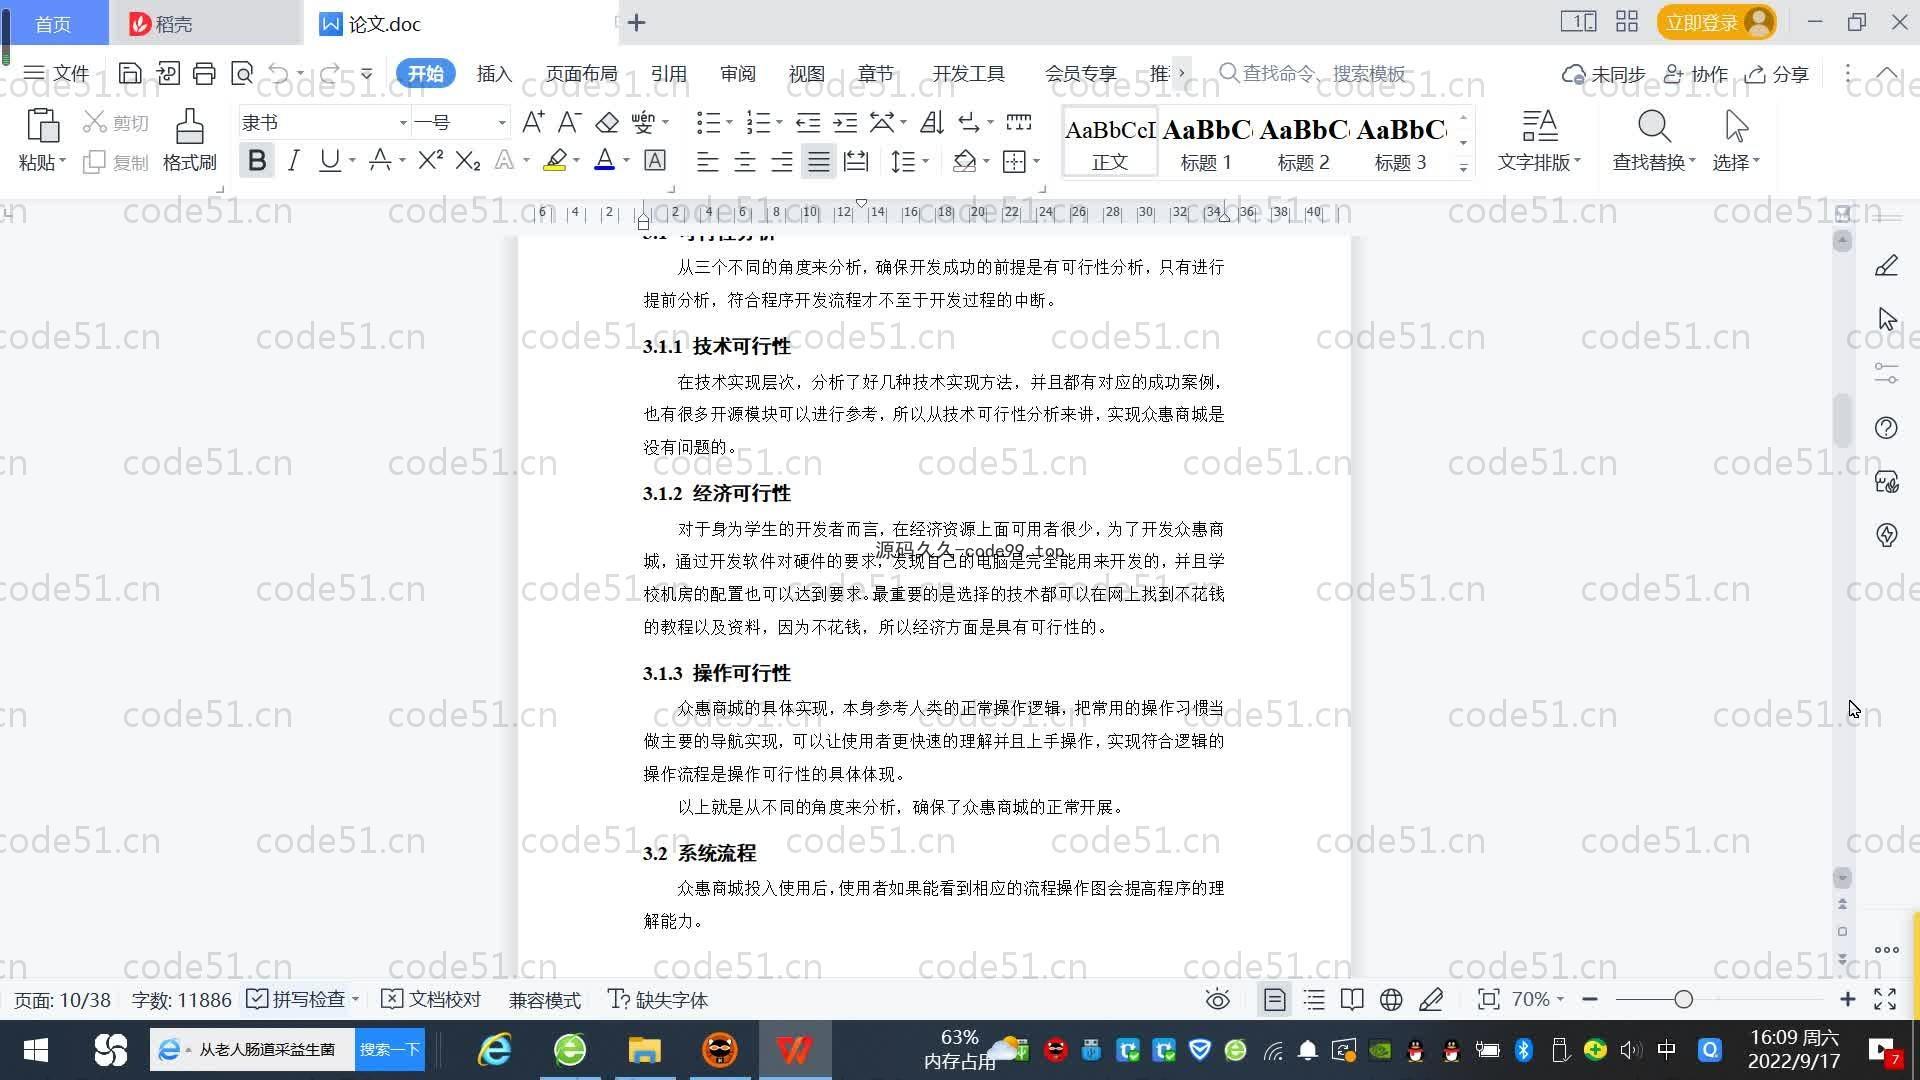The image size is (1920, 1080).
Task: Click the Save icon in the quick access toolbar
Action: 129,73
